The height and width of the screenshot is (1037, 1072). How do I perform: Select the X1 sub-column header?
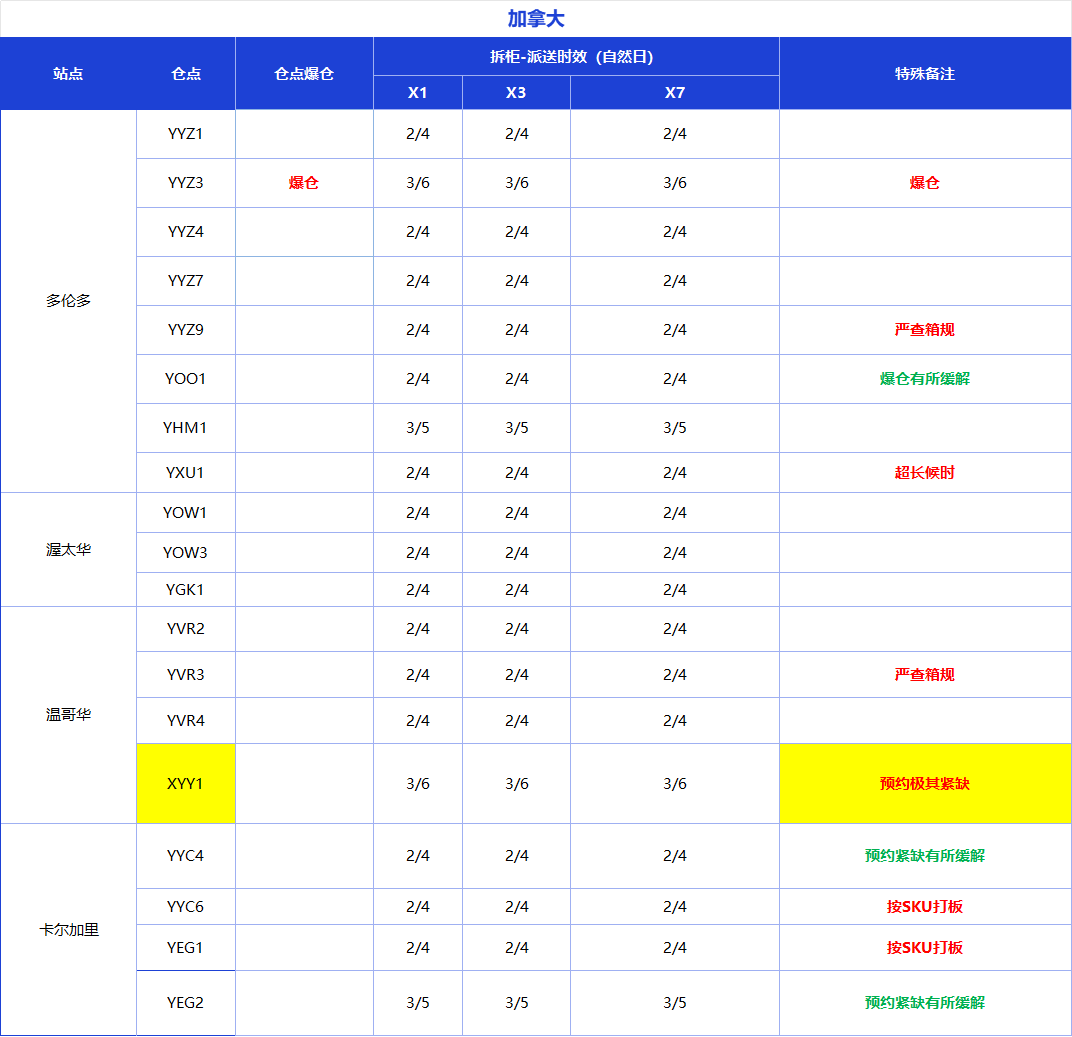tap(418, 93)
